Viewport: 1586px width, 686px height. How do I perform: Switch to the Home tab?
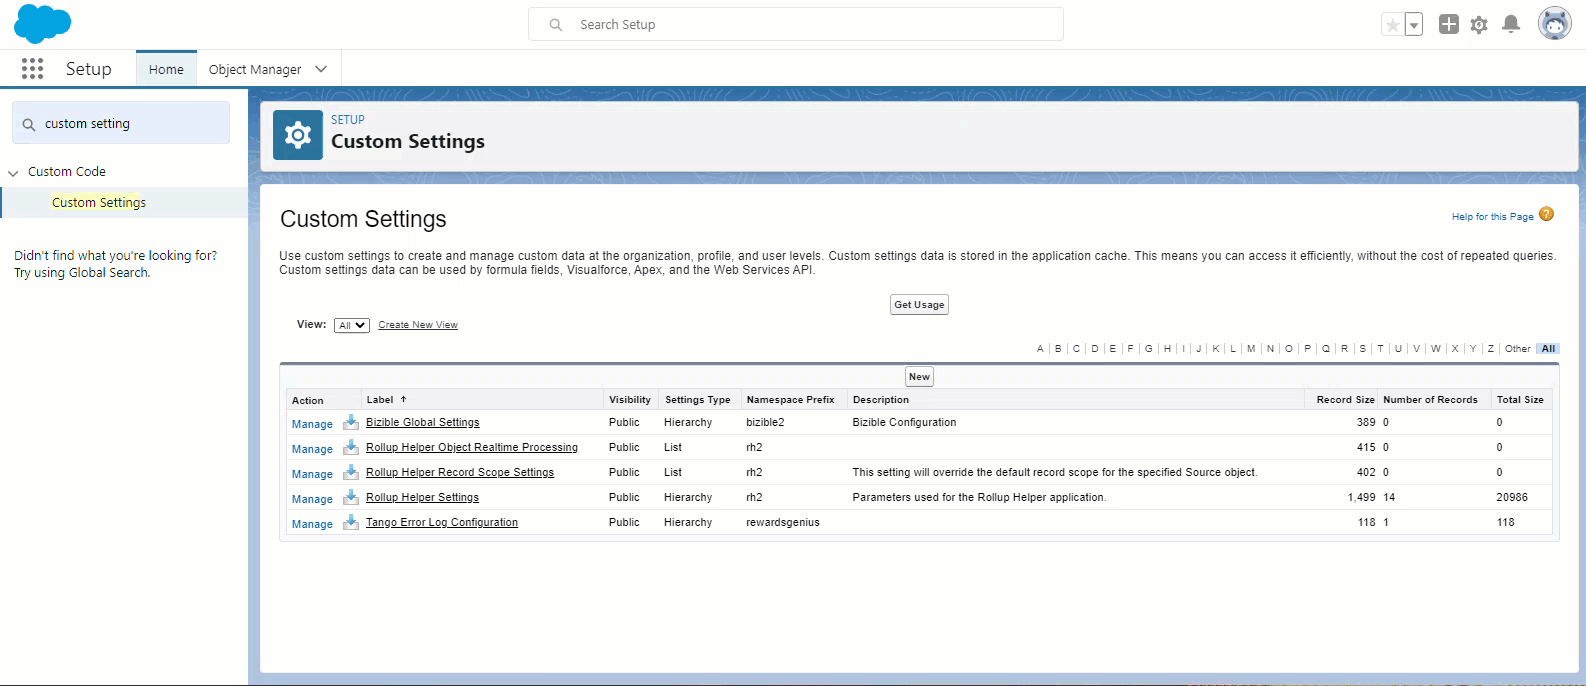(x=166, y=69)
